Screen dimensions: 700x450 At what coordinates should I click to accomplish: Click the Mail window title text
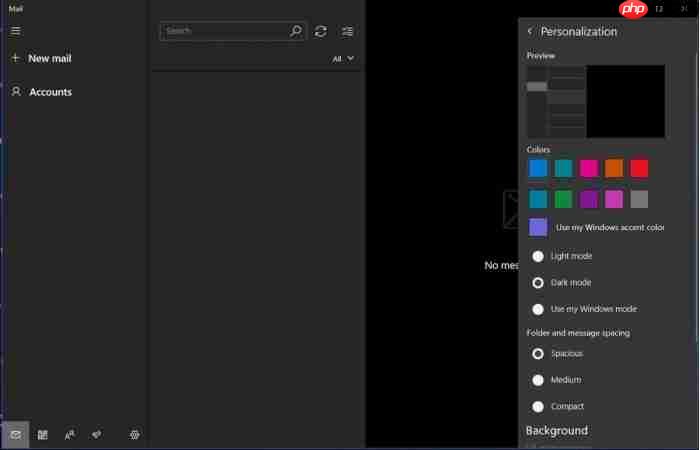click(x=16, y=8)
